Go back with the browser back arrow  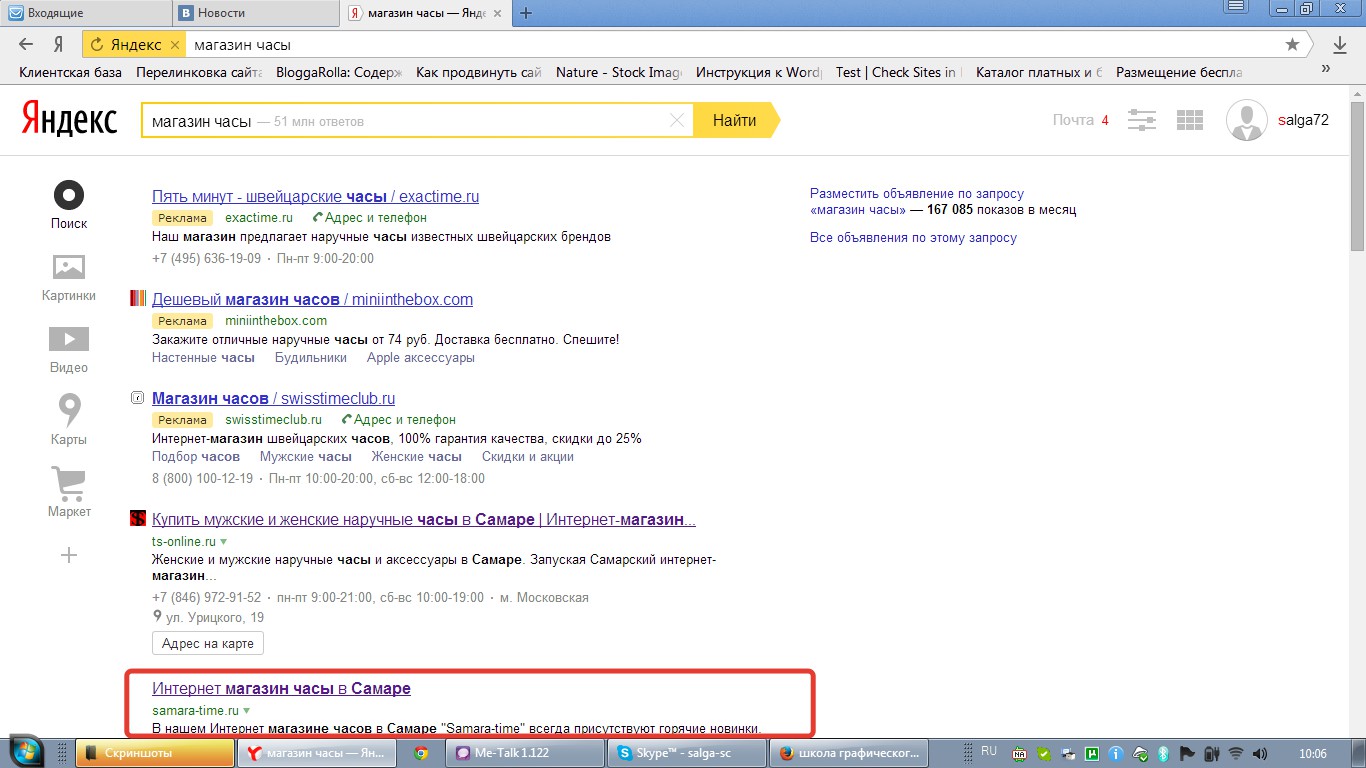point(27,45)
